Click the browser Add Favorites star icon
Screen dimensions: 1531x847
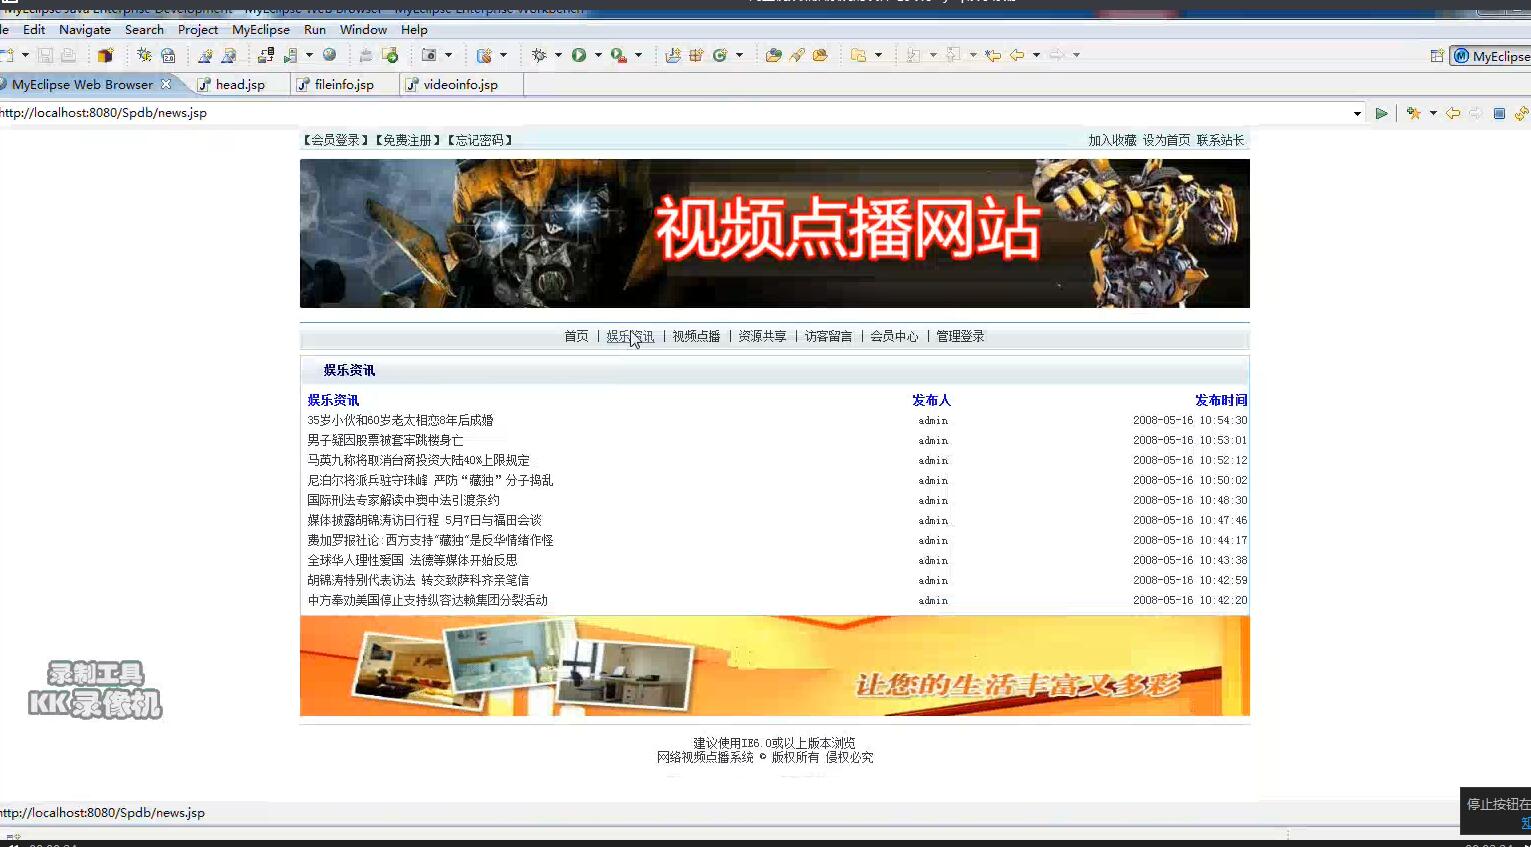coord(1413,114)
